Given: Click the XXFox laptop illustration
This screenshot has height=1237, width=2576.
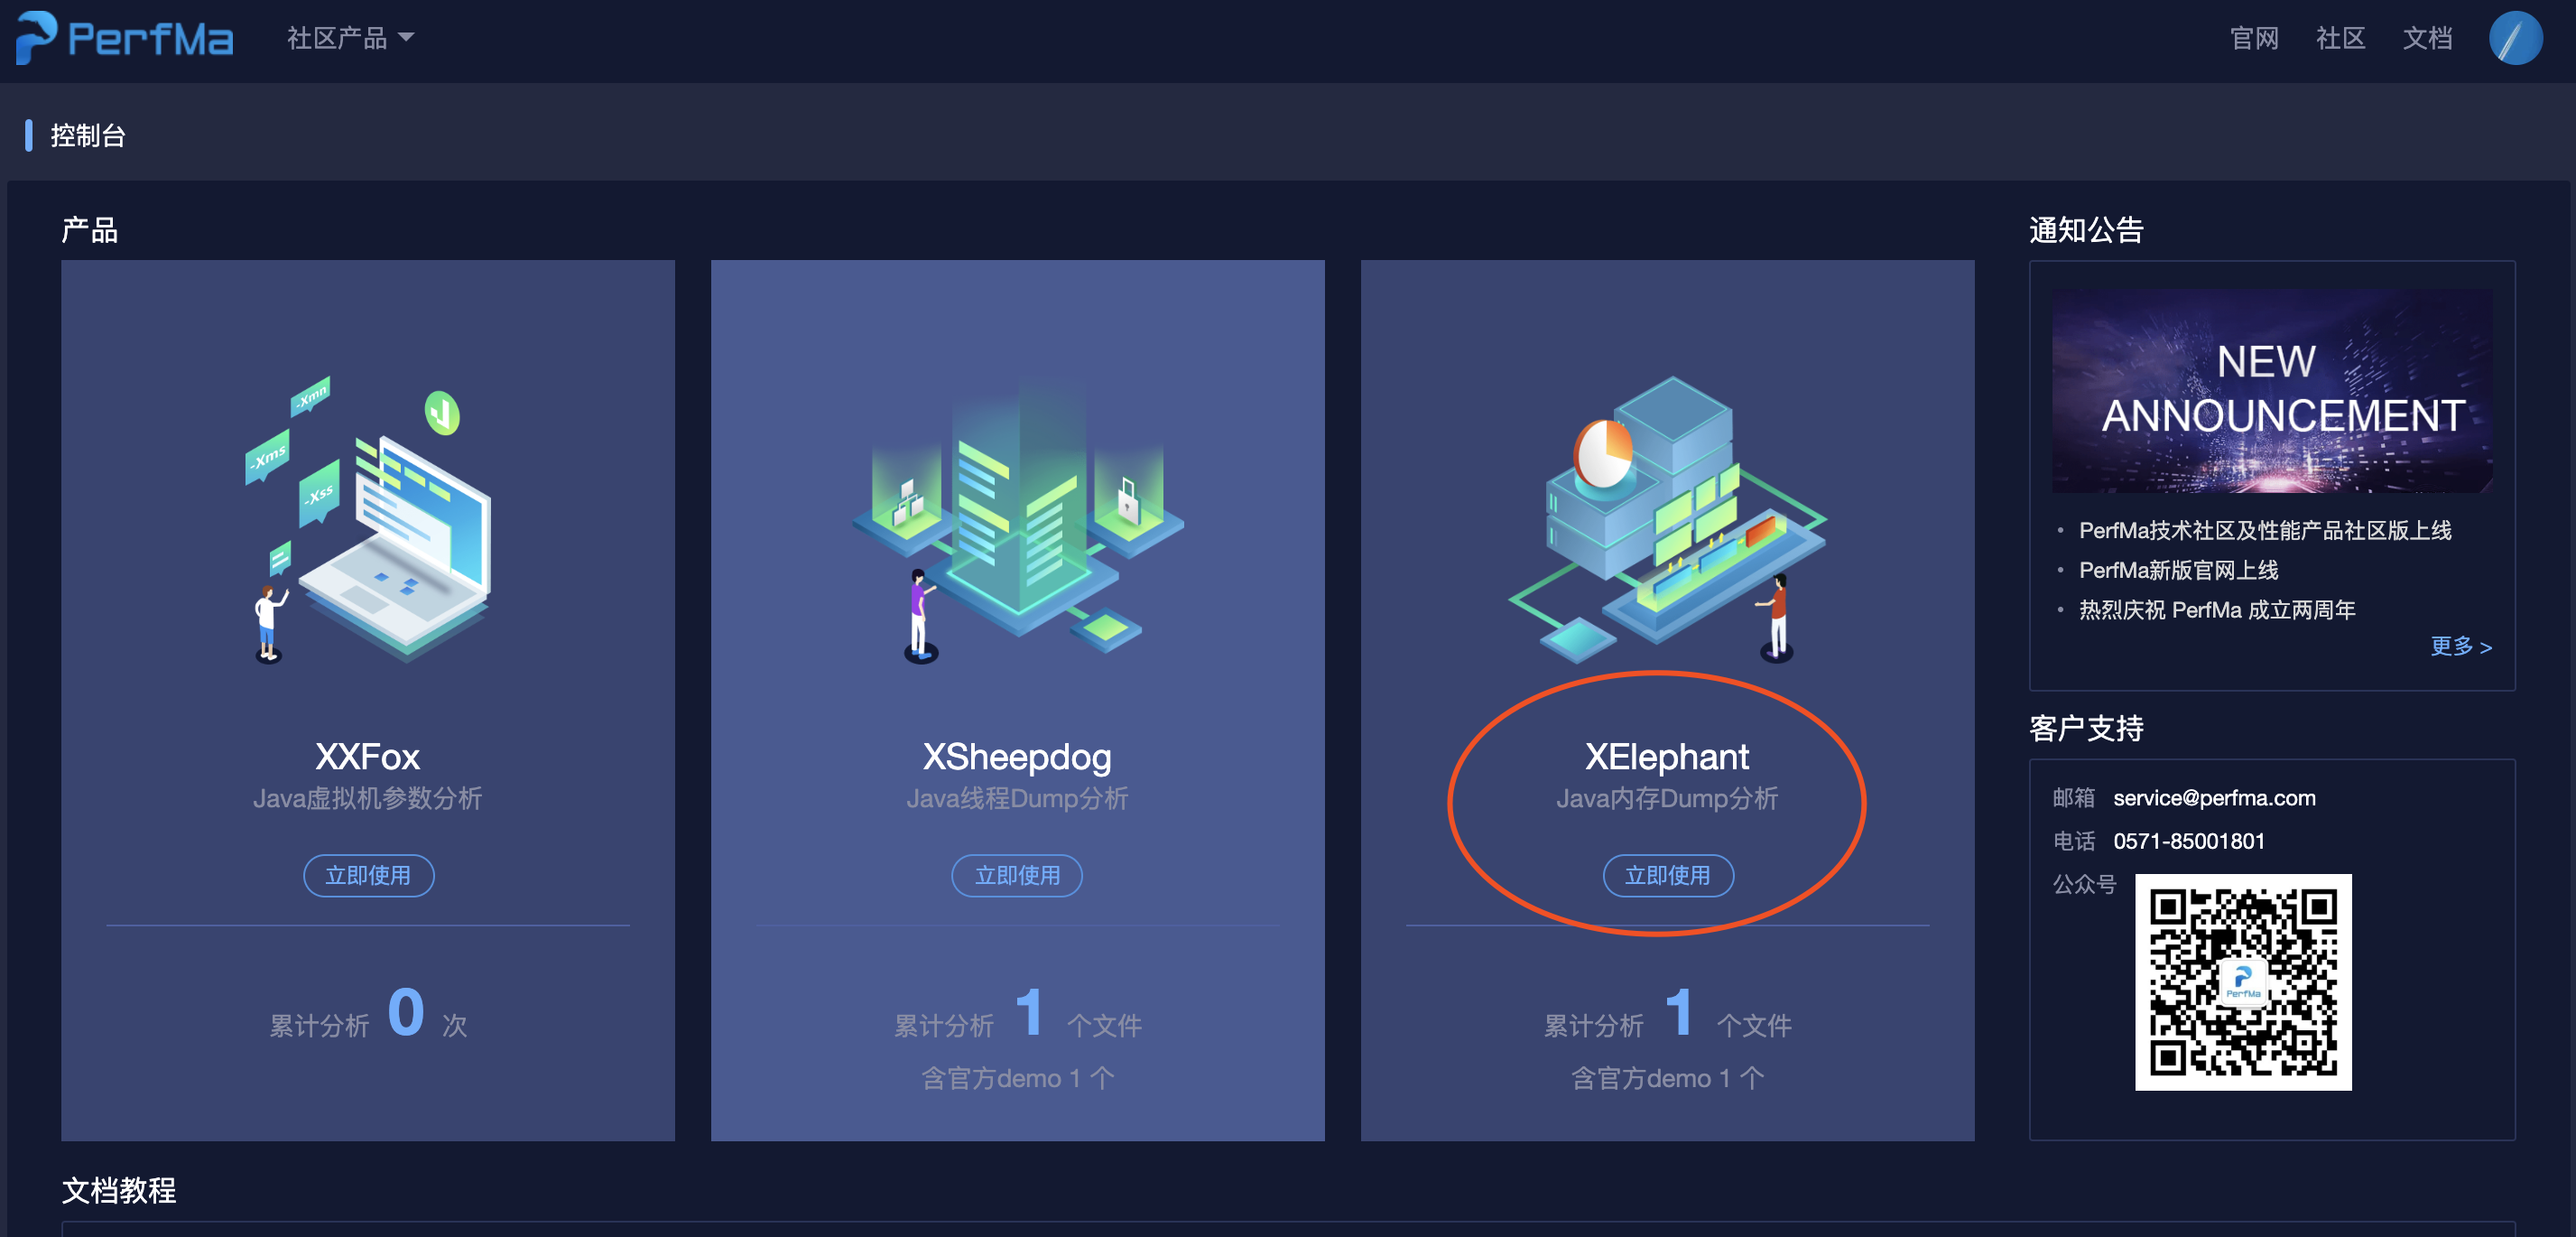Looking at the screenshot, I should click(368, 520).
